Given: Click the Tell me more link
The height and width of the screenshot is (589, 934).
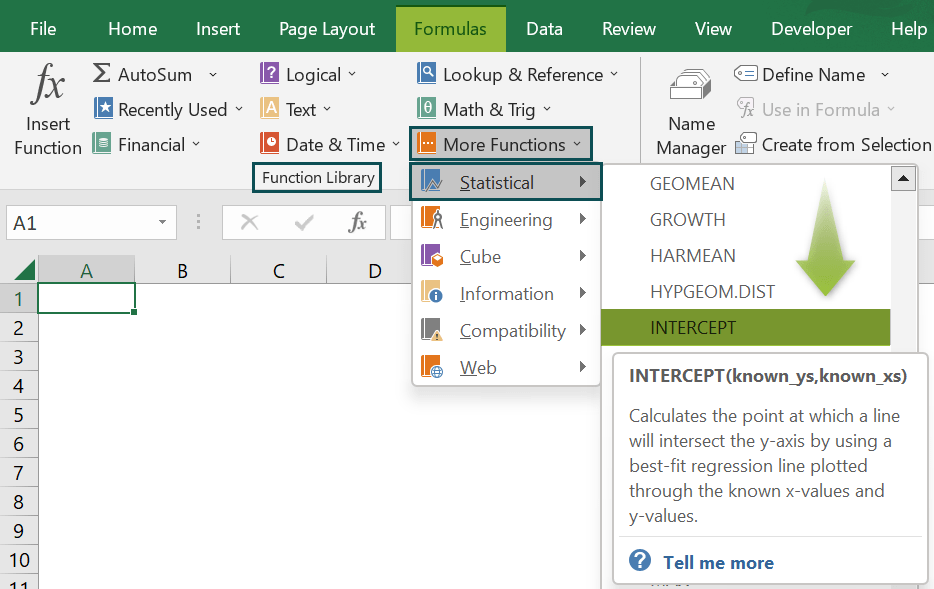Looking at the screenshot, I should click(x=718, y=562).
